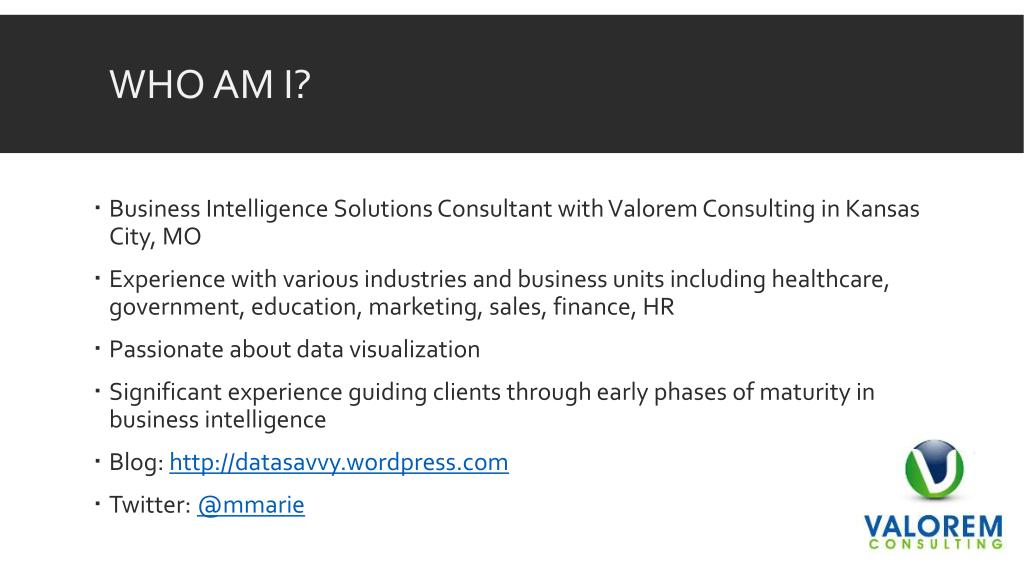The height and width of the screenshot is (576, 1024).
Task: Click the bullet marker before Blog line
Action: (x=97, y=462)
